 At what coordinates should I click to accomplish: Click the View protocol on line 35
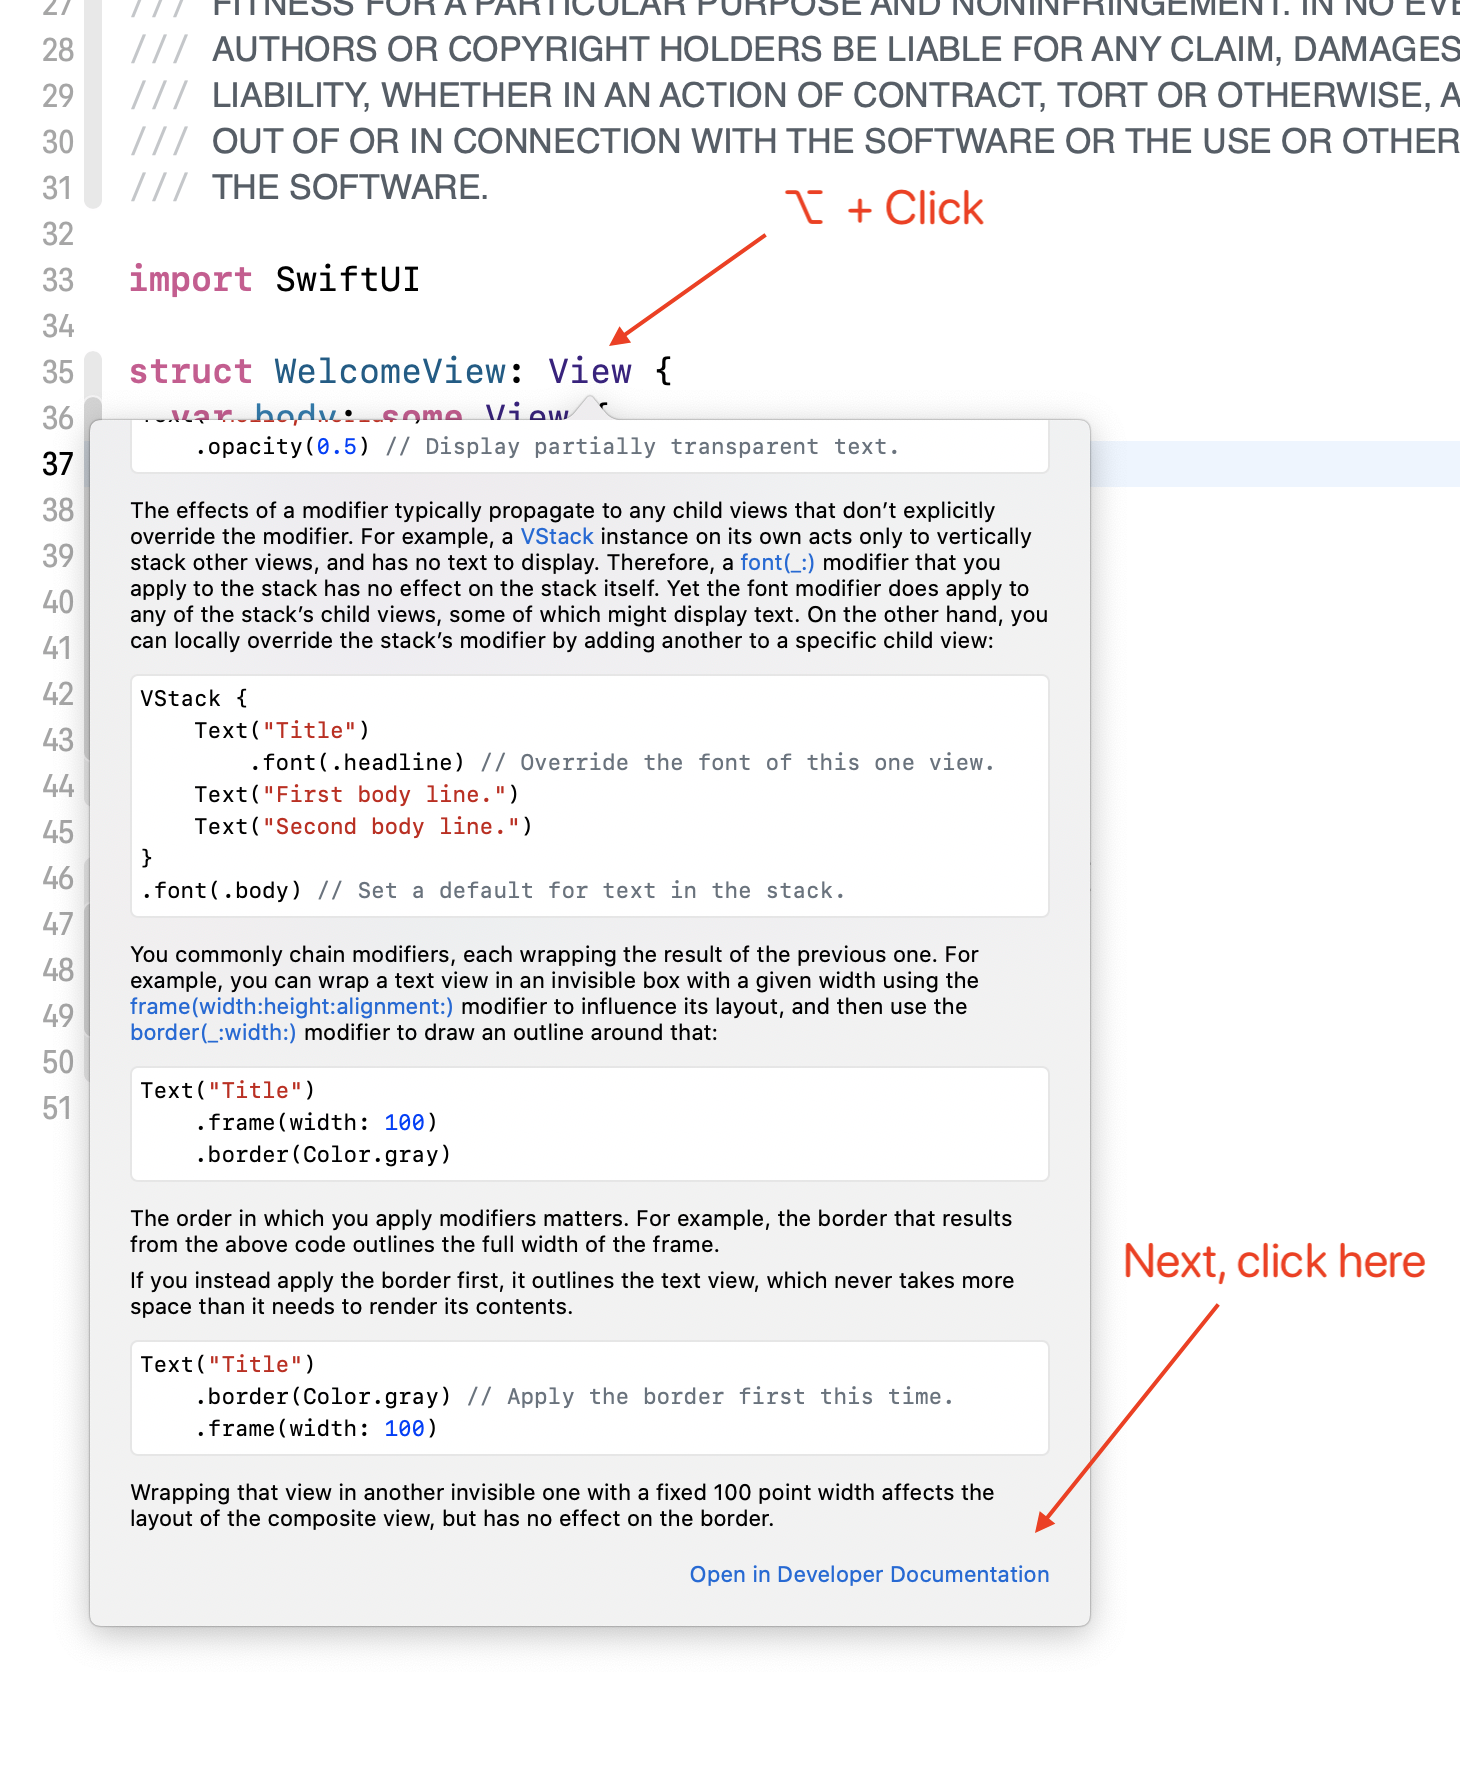590,371
